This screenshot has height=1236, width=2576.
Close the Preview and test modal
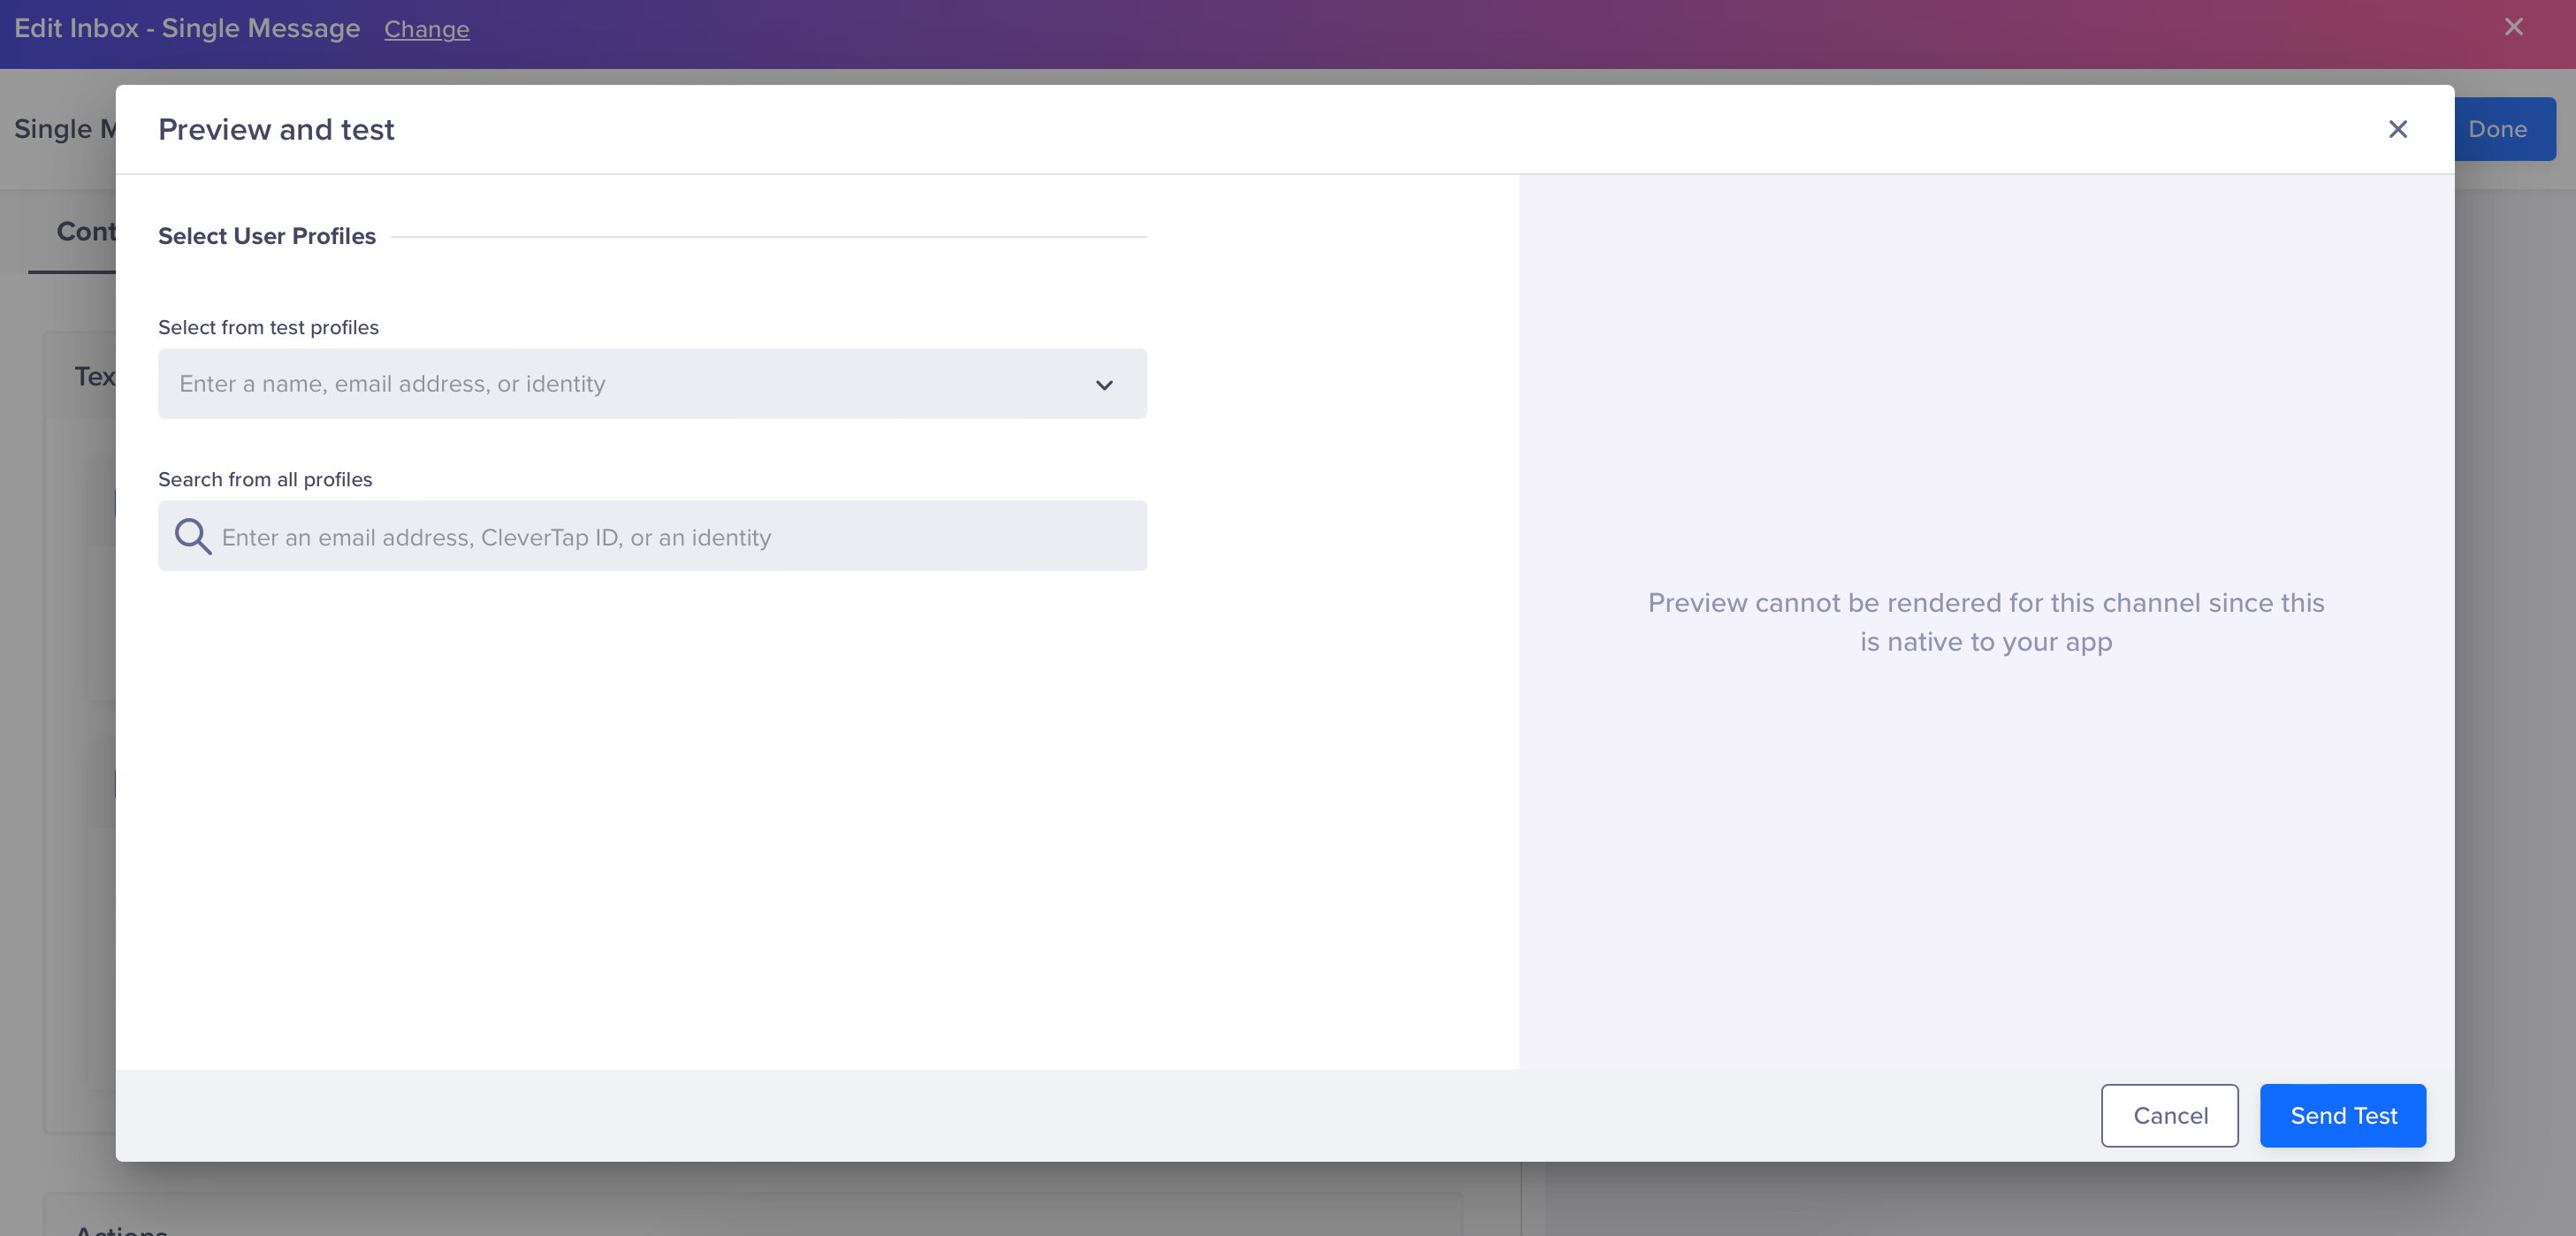coord(2397,129)
